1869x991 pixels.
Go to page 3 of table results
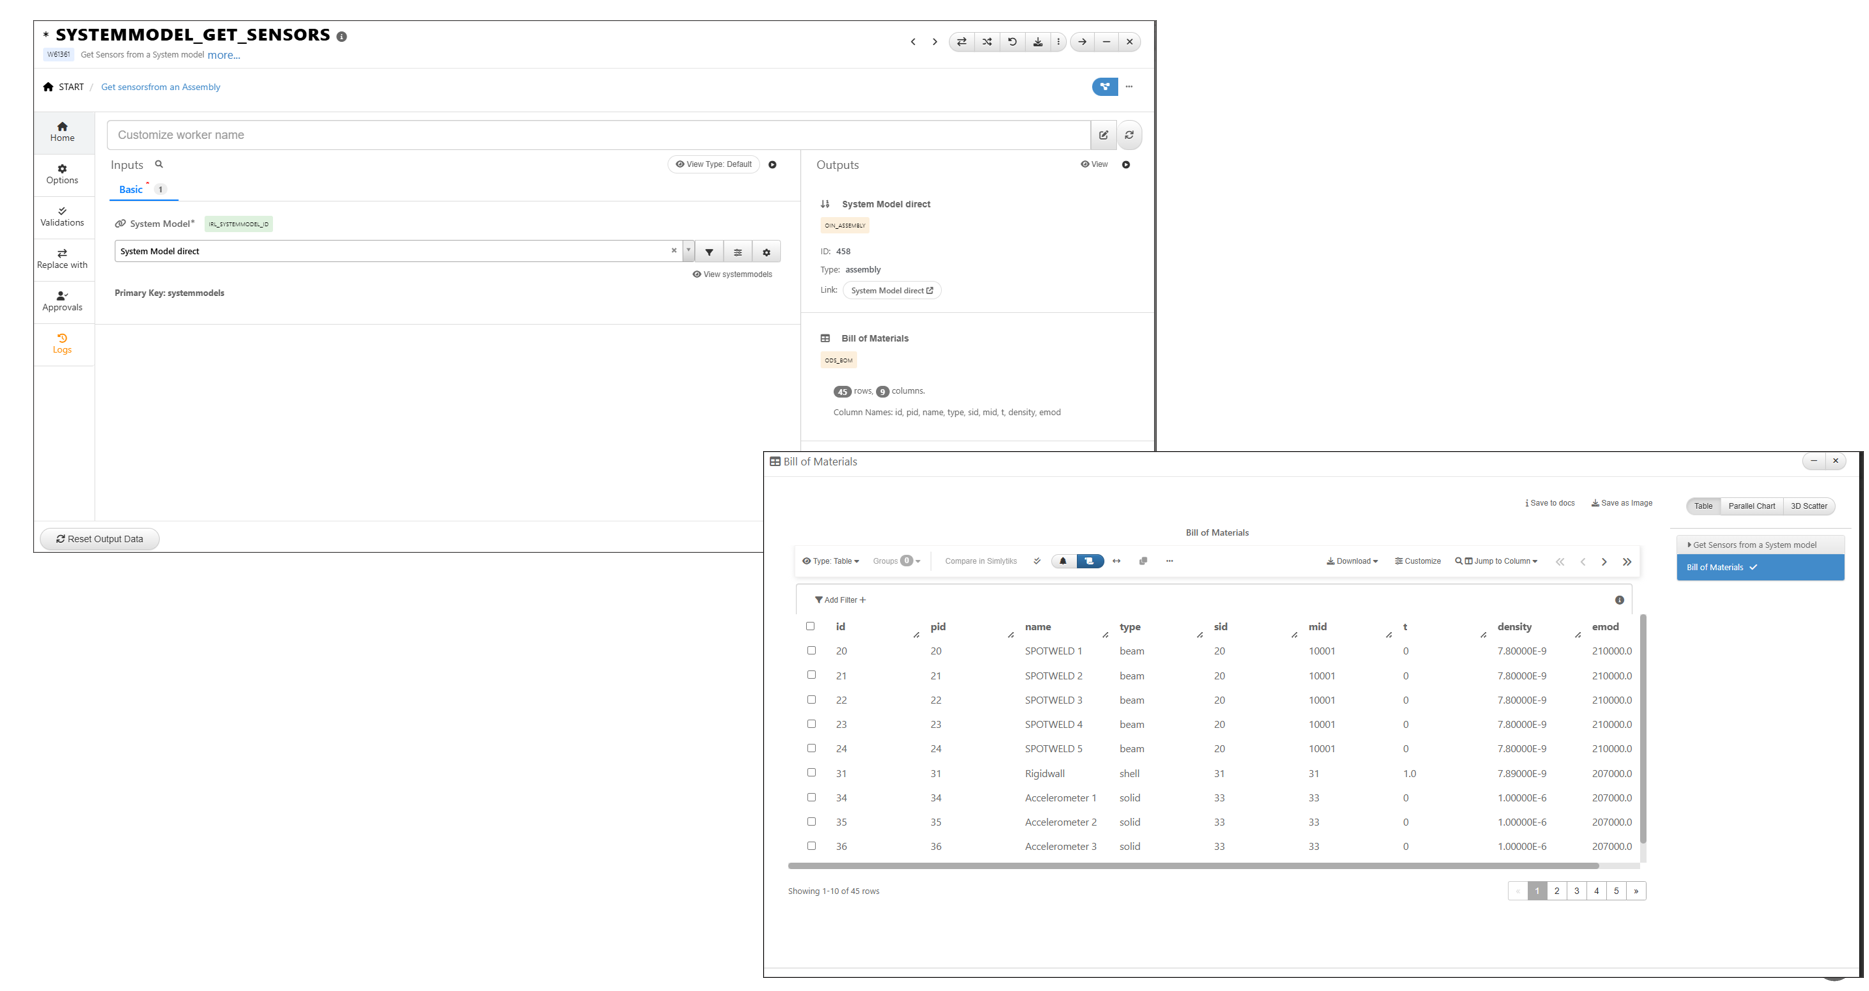[x=1576, y=891]
